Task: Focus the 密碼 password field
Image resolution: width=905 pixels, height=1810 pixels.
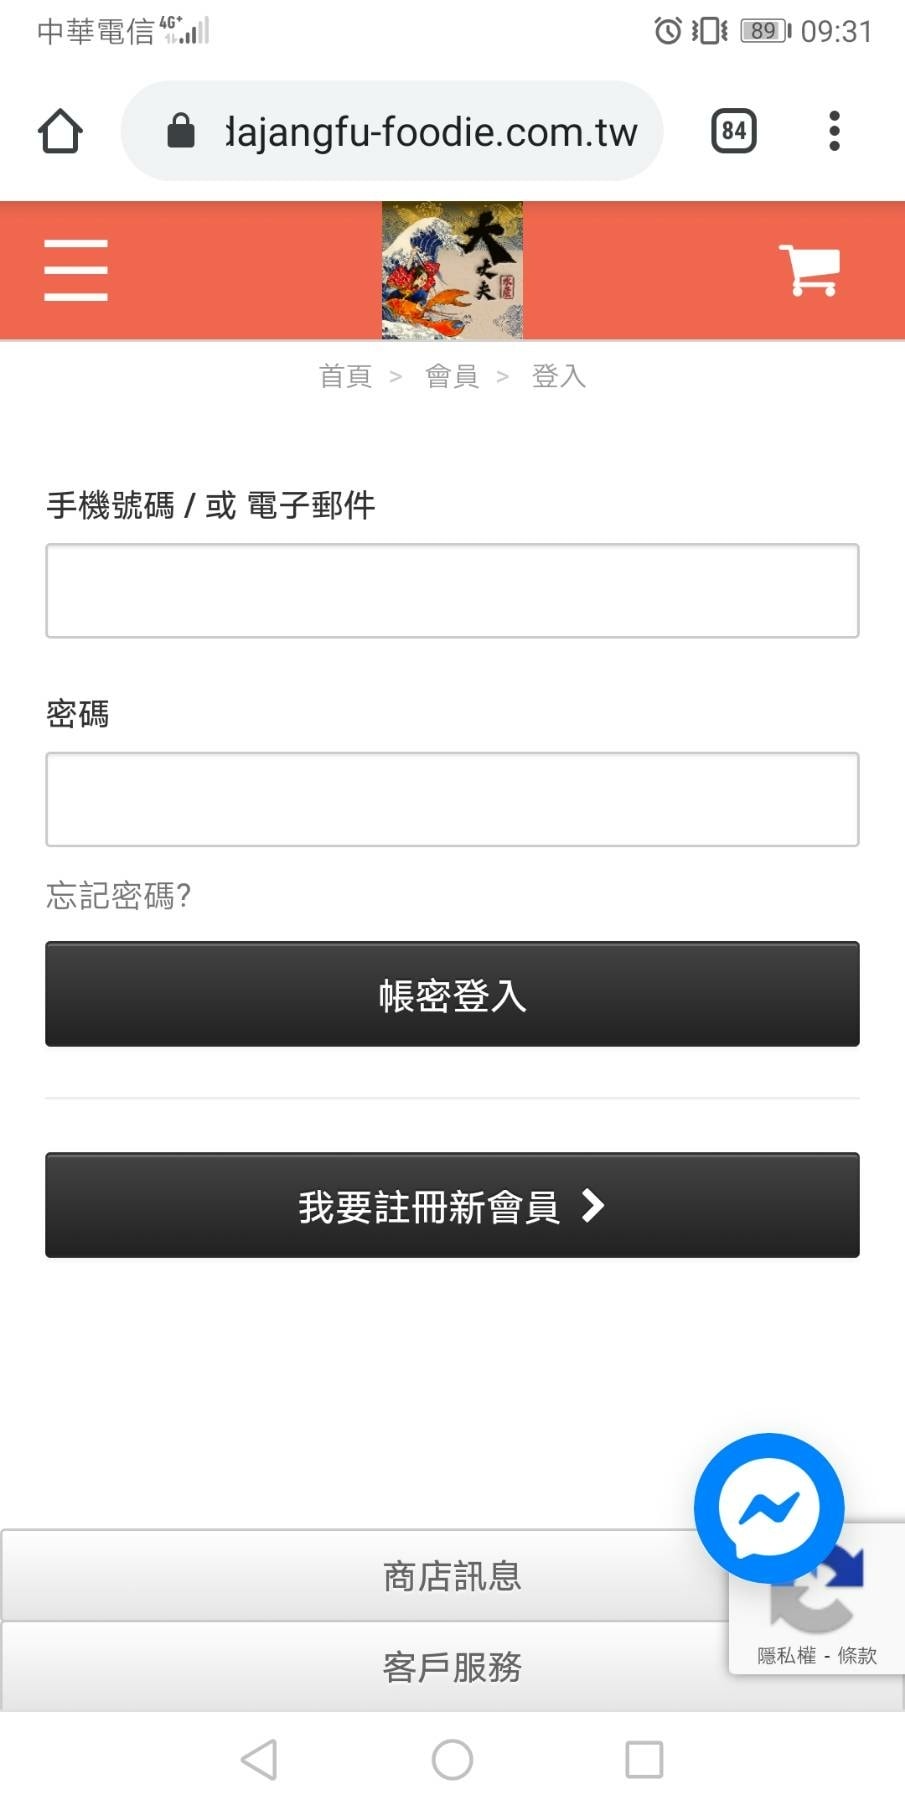Action: point(452,800)
